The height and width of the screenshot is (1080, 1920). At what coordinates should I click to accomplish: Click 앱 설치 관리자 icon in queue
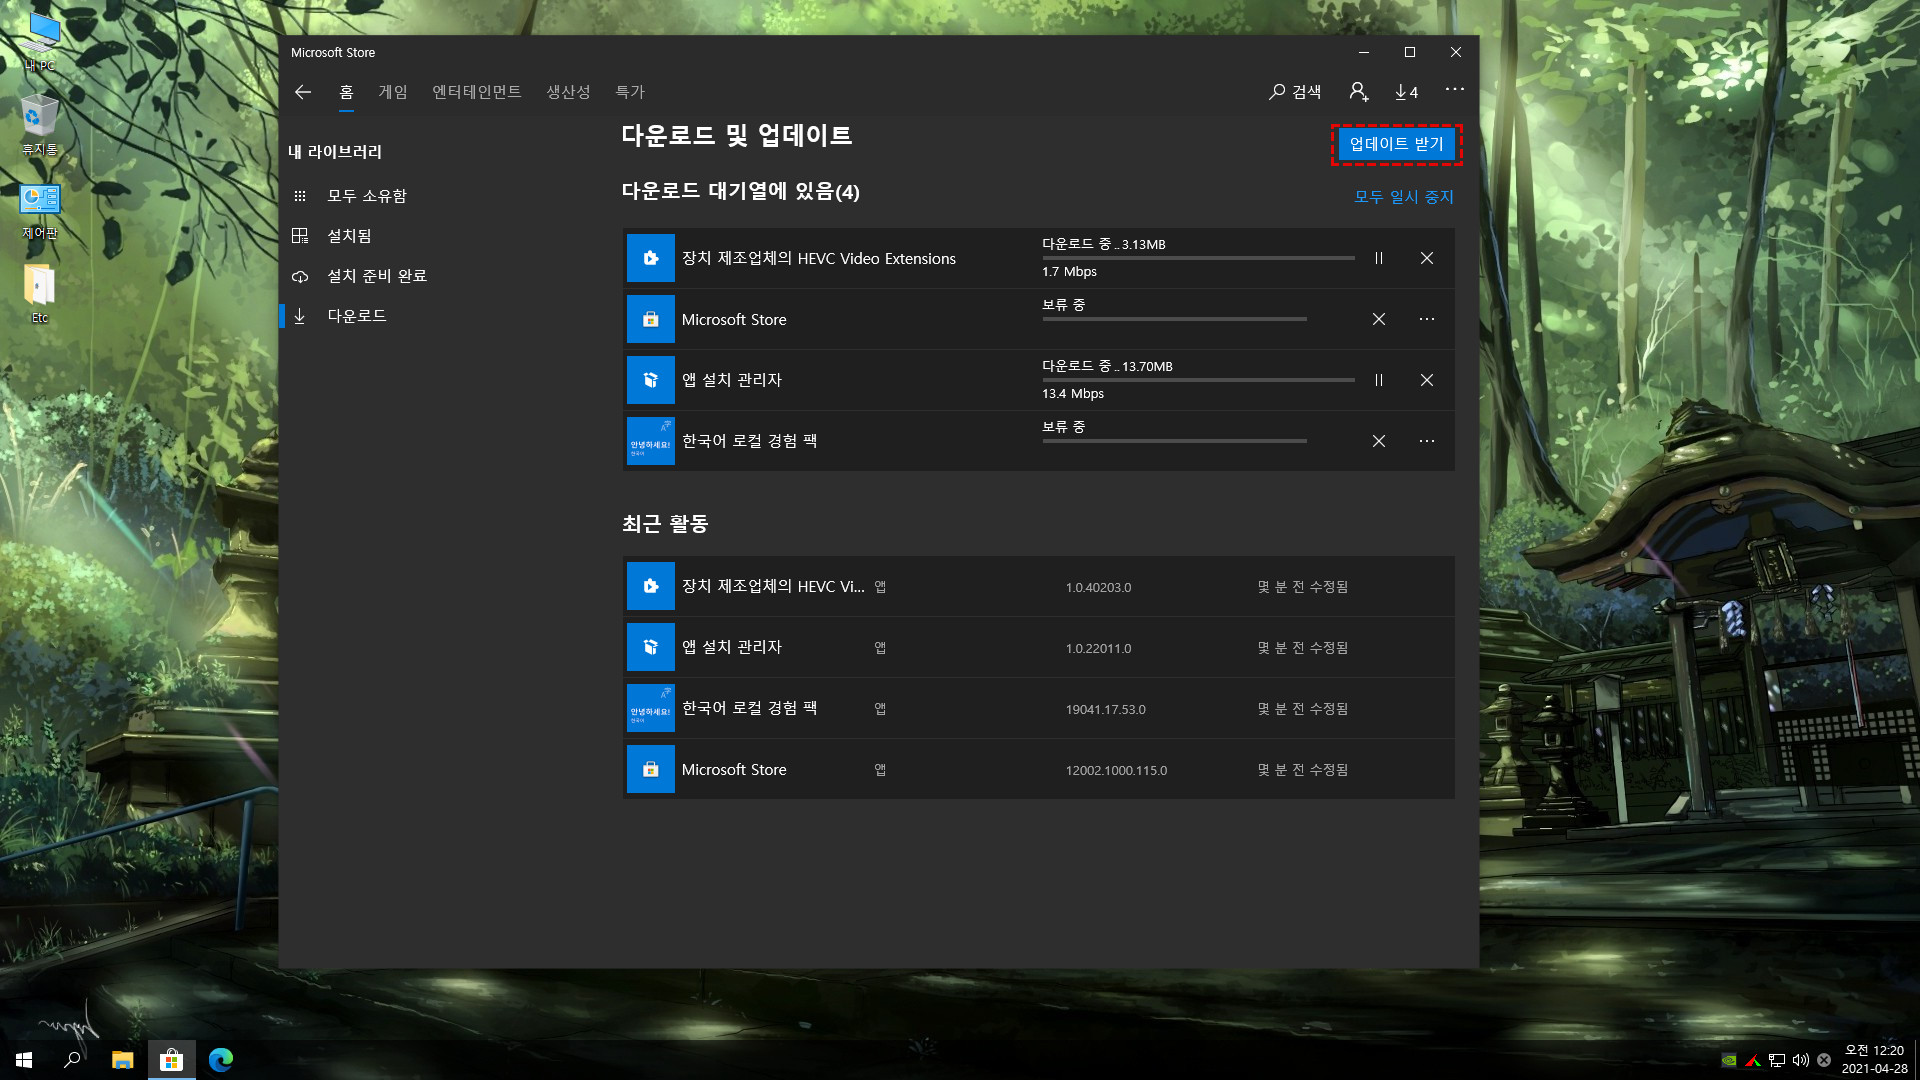651,380
